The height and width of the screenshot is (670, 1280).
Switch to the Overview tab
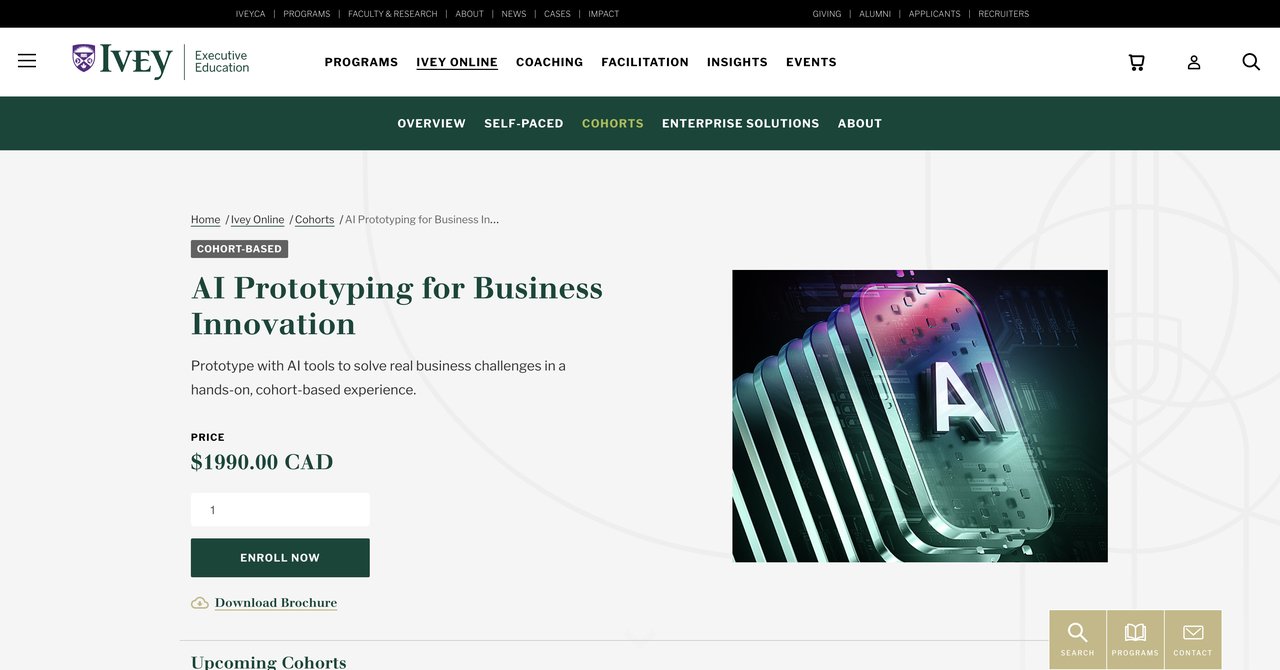pos(431,124)
